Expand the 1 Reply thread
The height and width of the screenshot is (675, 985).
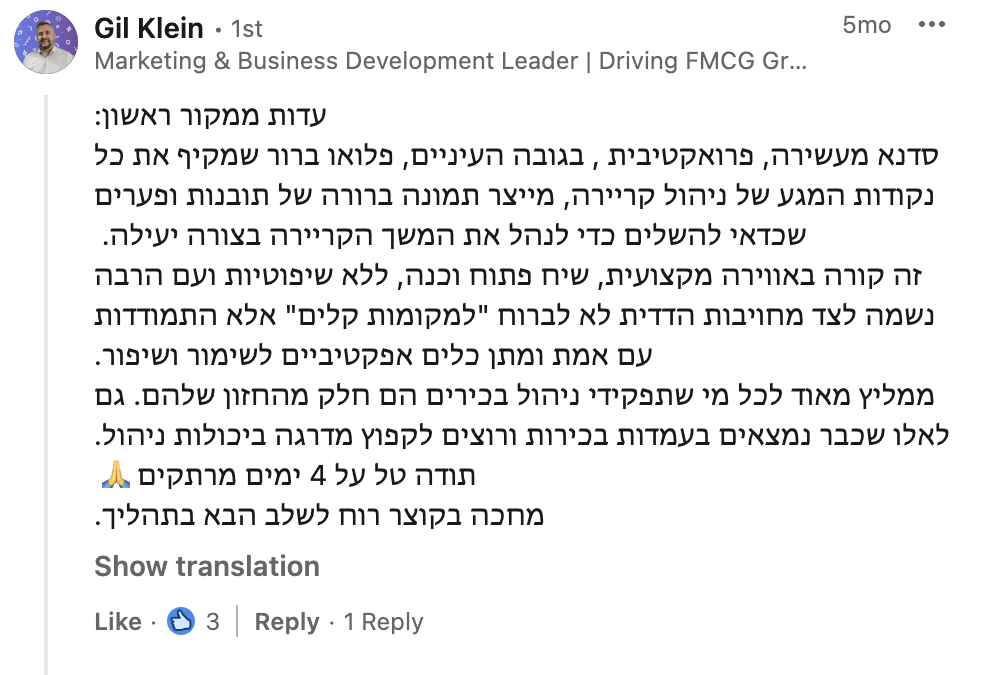[x=384, y=621]
